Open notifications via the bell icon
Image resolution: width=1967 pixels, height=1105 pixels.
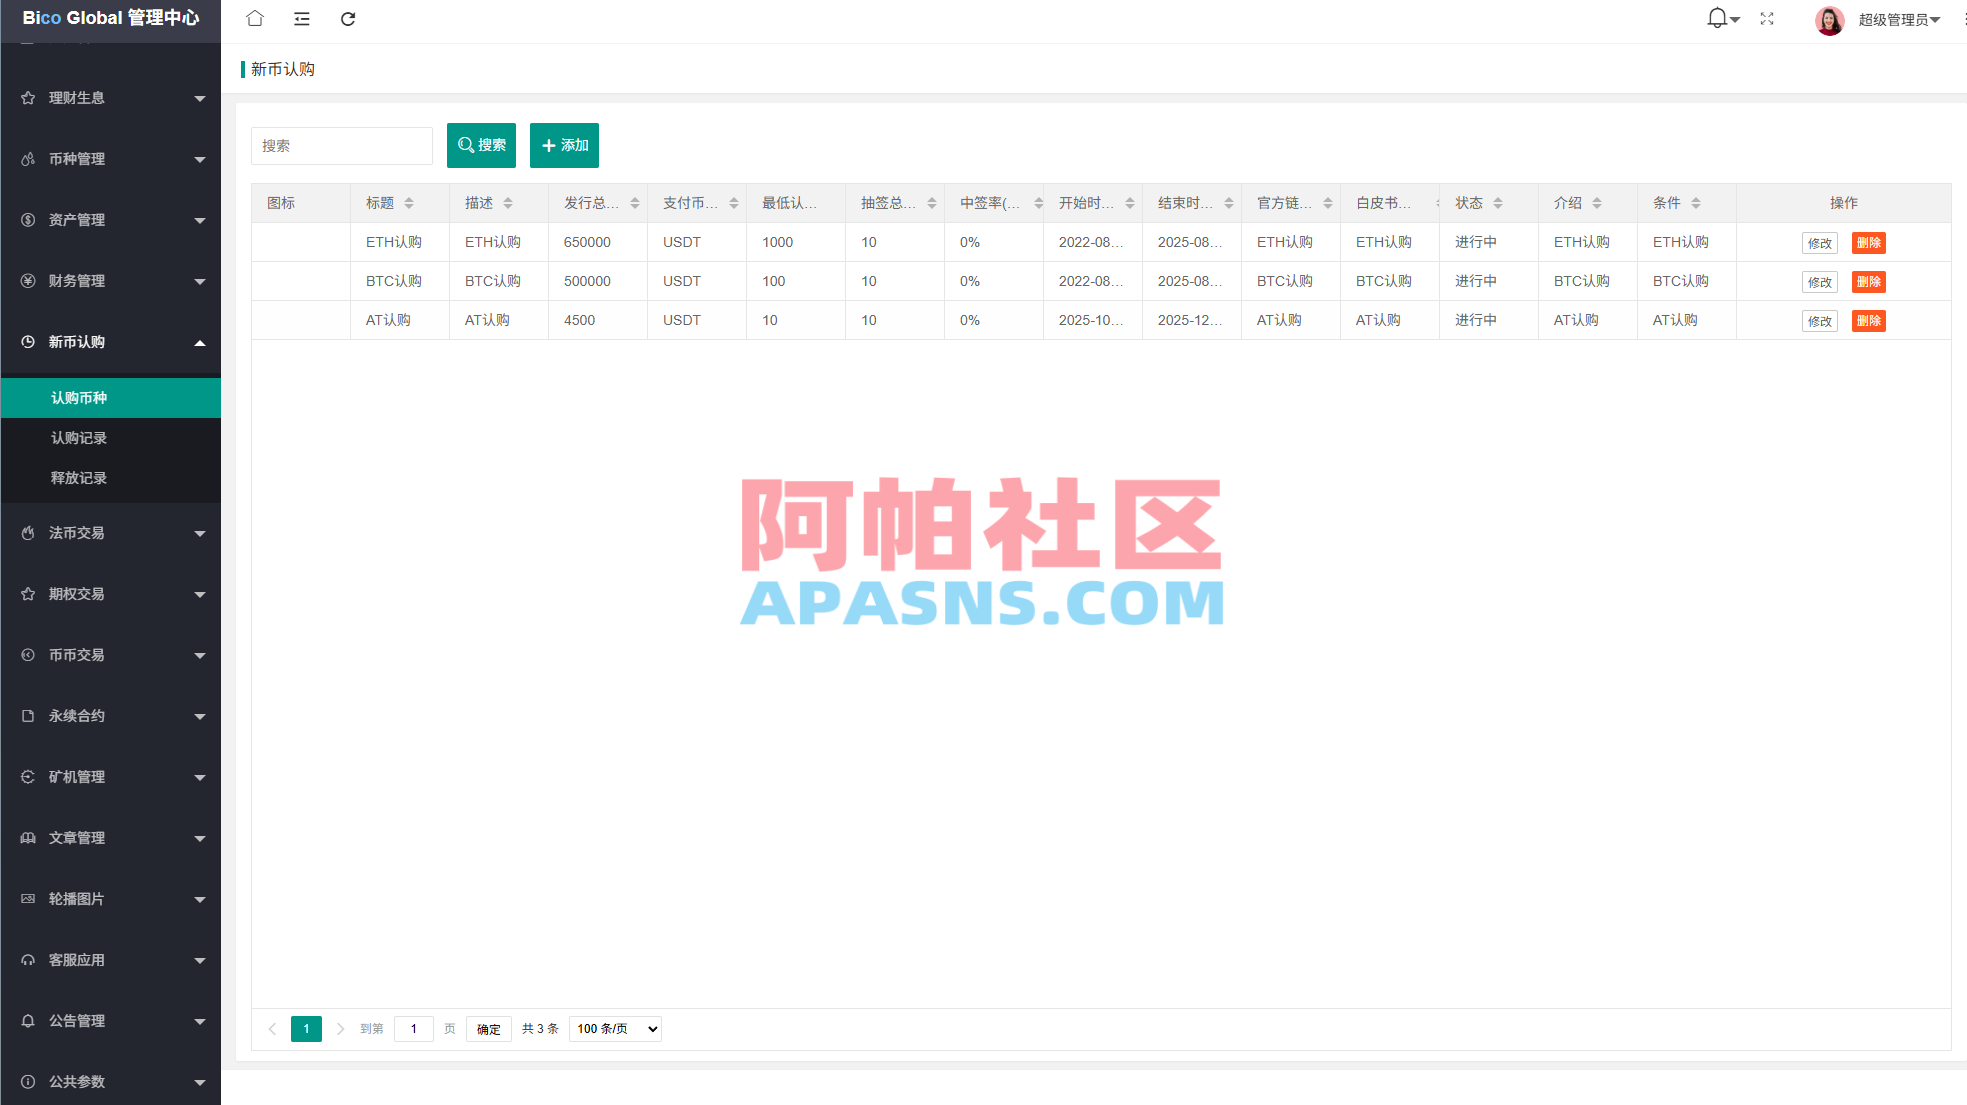(x=1716, y=17)
